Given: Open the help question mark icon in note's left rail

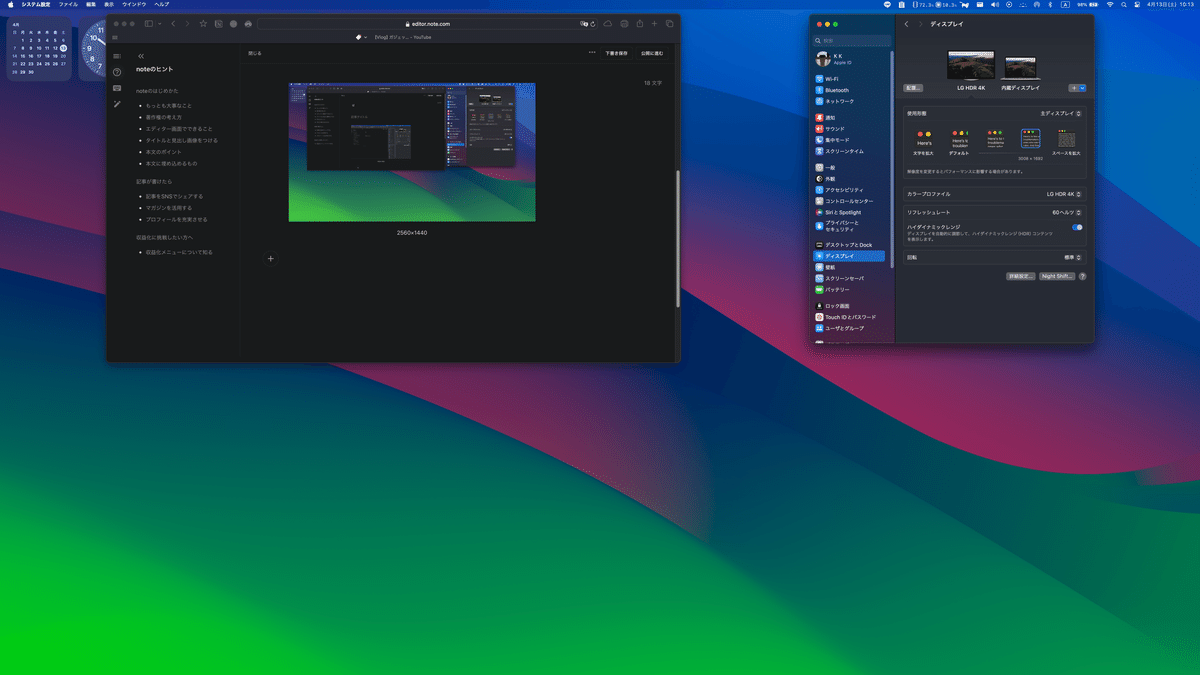Looking at the screenshot, I should pos(117,72).
